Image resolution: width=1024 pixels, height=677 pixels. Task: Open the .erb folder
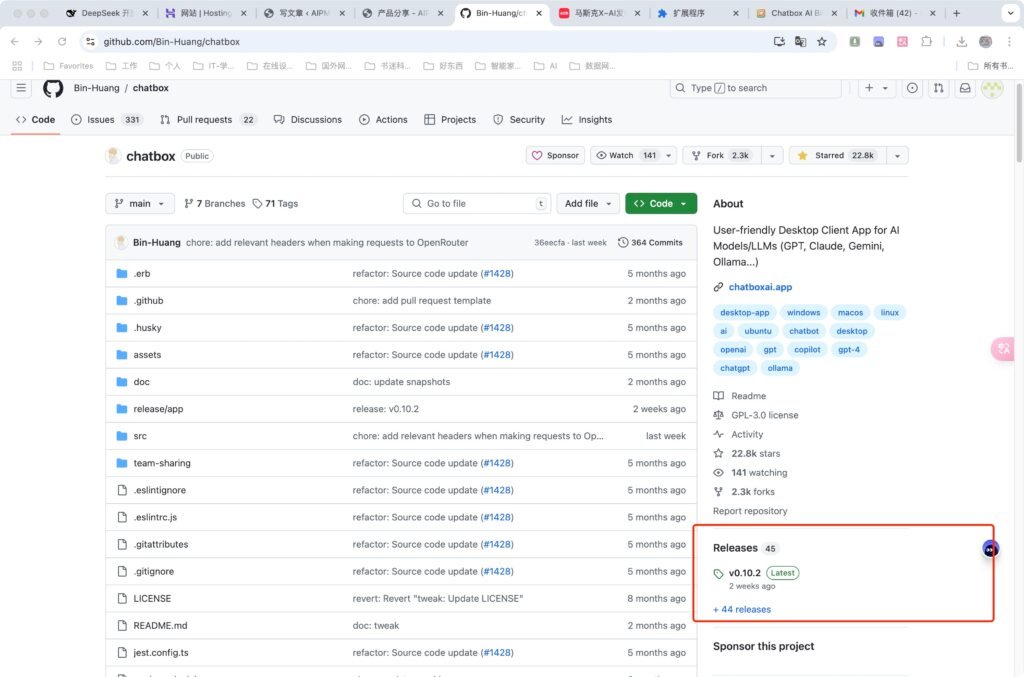coord(142,274)
